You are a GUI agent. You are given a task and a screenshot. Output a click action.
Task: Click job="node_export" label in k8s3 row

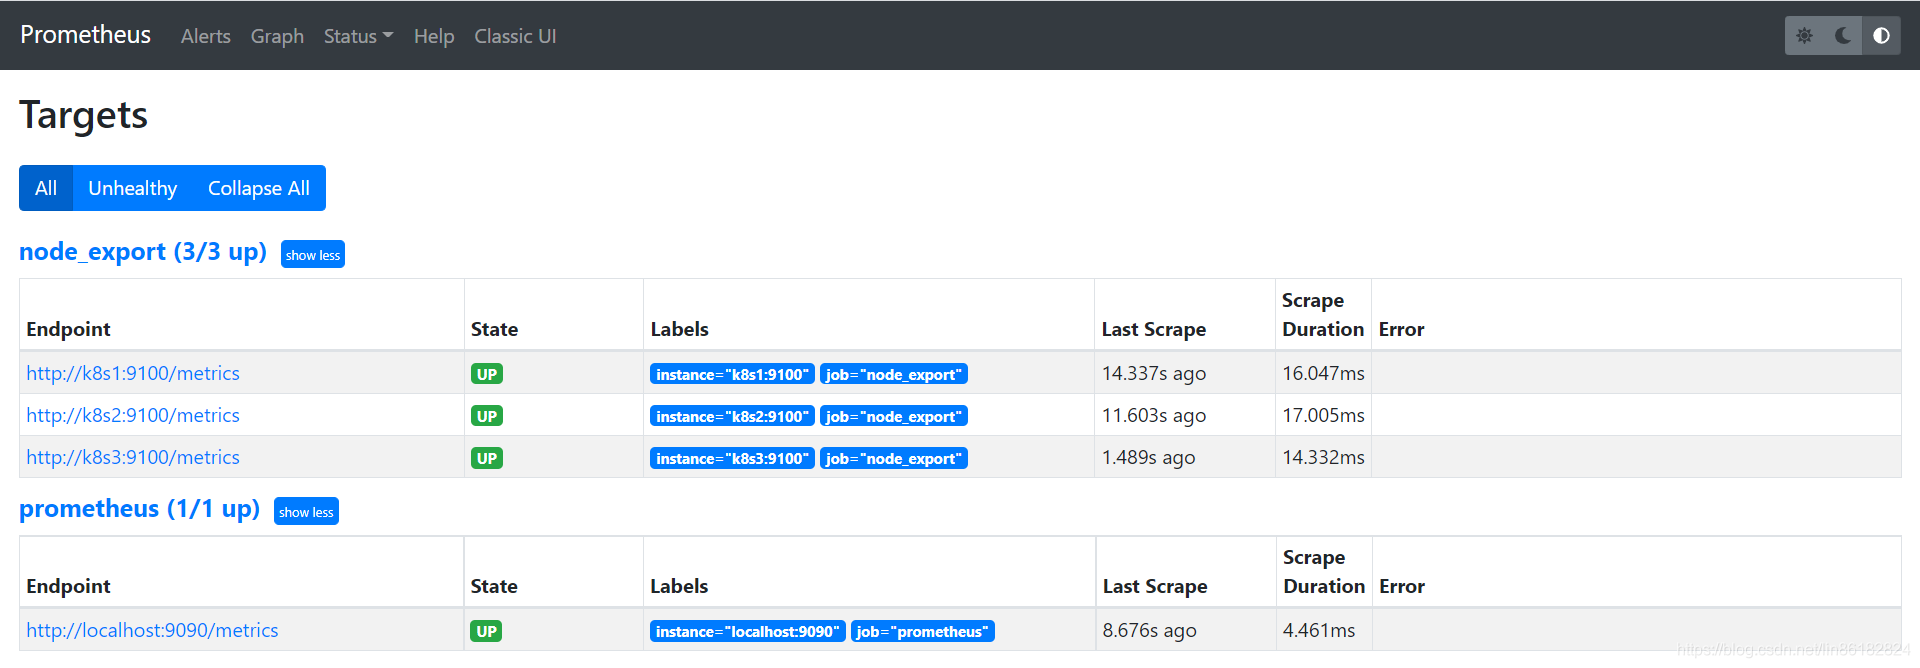[x=894, y=458]
